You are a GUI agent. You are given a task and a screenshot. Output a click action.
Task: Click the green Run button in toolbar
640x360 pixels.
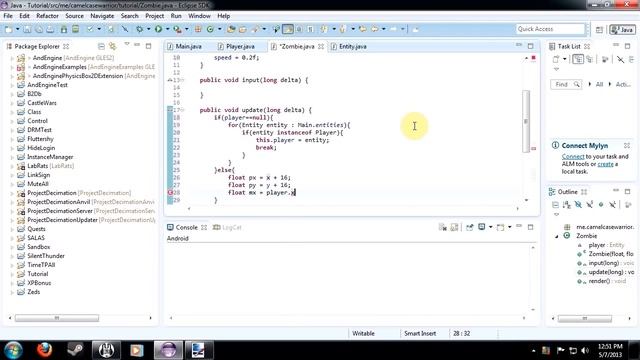pyautogui.click(x=158, y=29)
